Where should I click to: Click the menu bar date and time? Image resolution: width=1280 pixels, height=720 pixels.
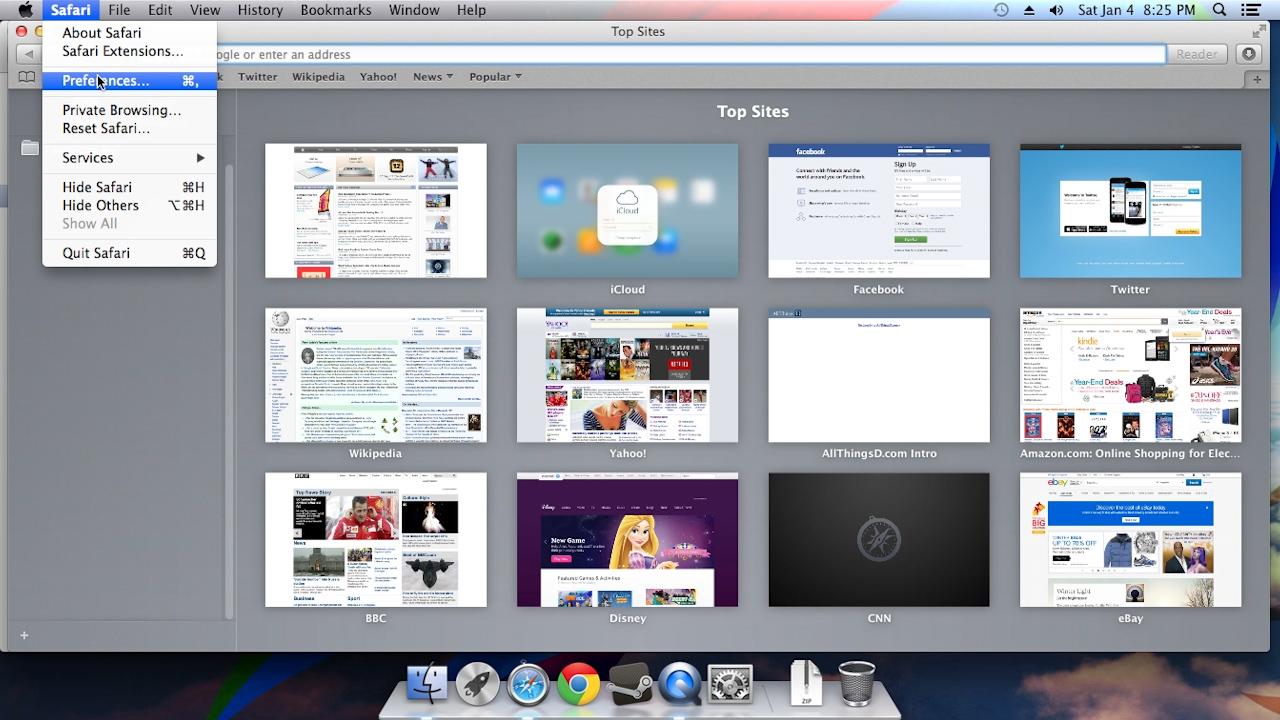[x=1137, y=10]
